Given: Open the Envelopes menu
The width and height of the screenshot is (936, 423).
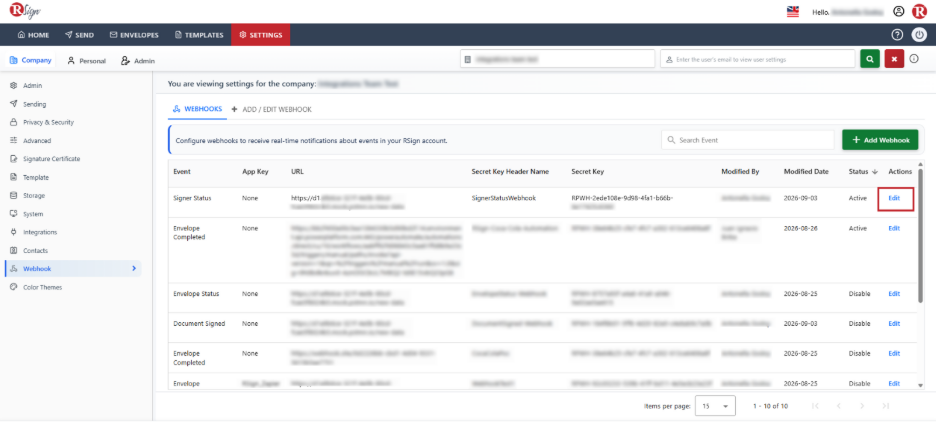Looking at the screenshot, I should coord(134,35).
